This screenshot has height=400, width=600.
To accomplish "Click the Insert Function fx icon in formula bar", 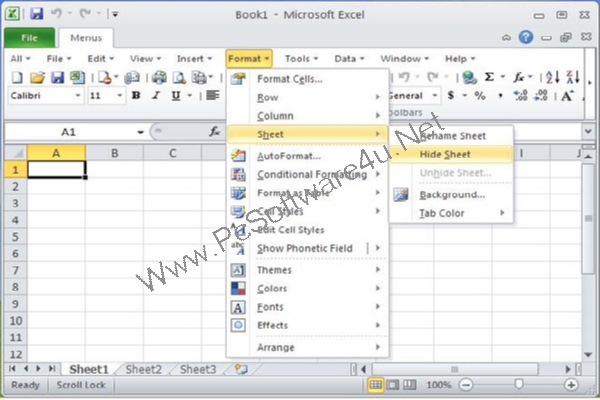I will coord(214,132).
